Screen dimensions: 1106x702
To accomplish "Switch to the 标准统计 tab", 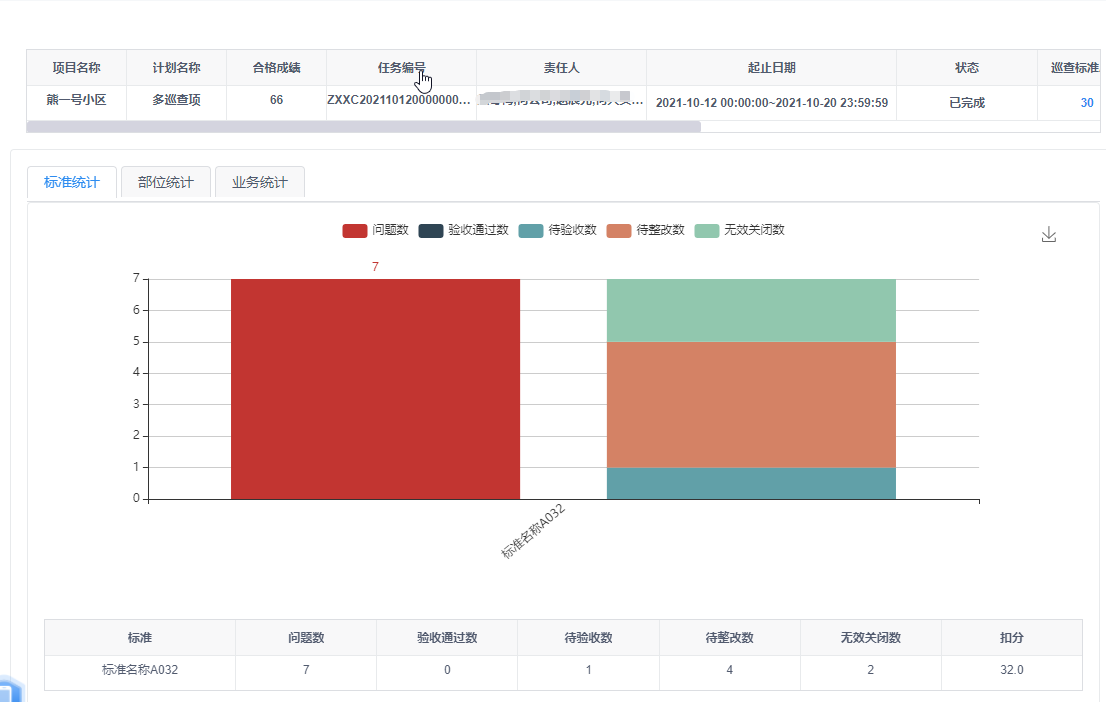I will click(x=71, y=182).
